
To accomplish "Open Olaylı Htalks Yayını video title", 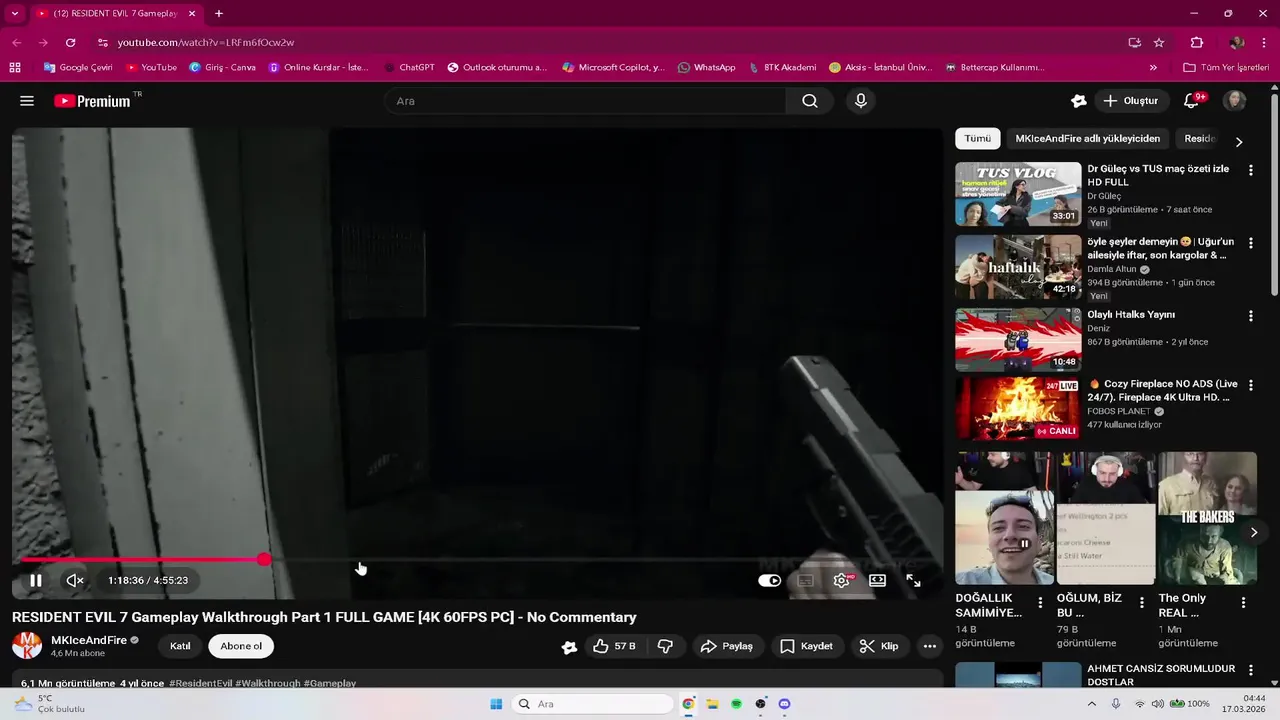I will 1131,315.
